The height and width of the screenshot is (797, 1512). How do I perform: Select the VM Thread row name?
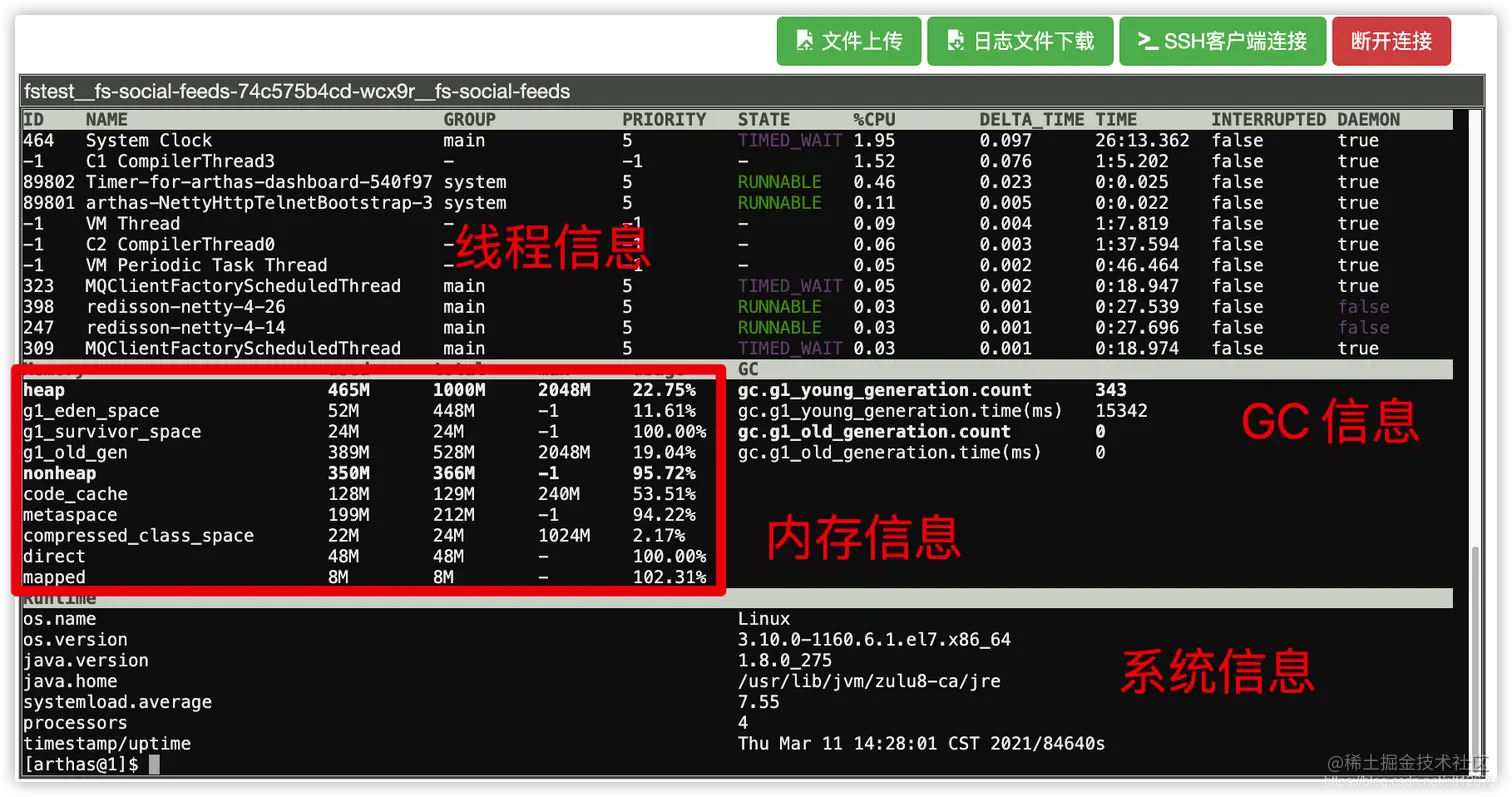click(x=133, y=224)
